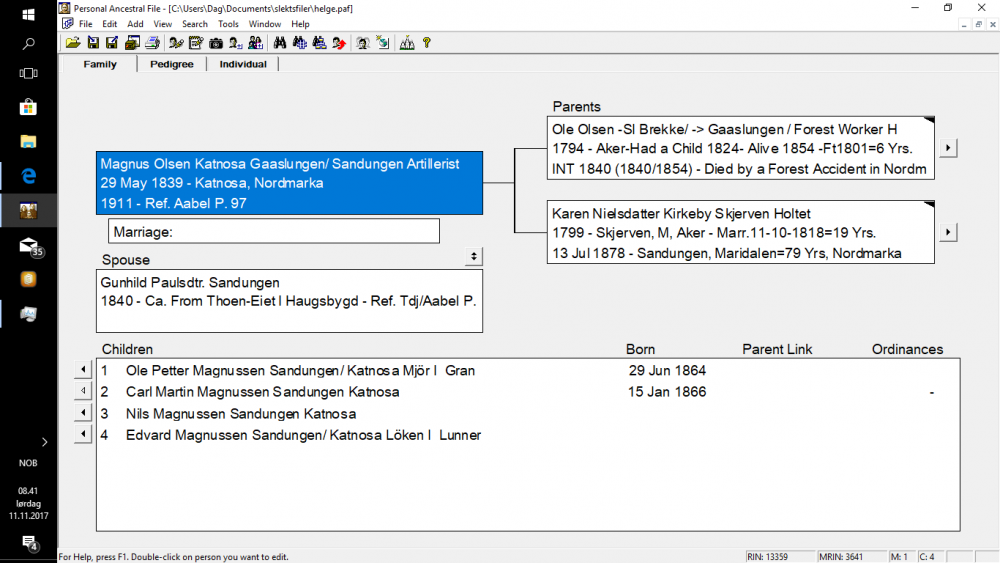The height and width of the screenshot is (563, 1000).
Task: Click the Open file folder toolbar icon
Action: pos(73,43)
